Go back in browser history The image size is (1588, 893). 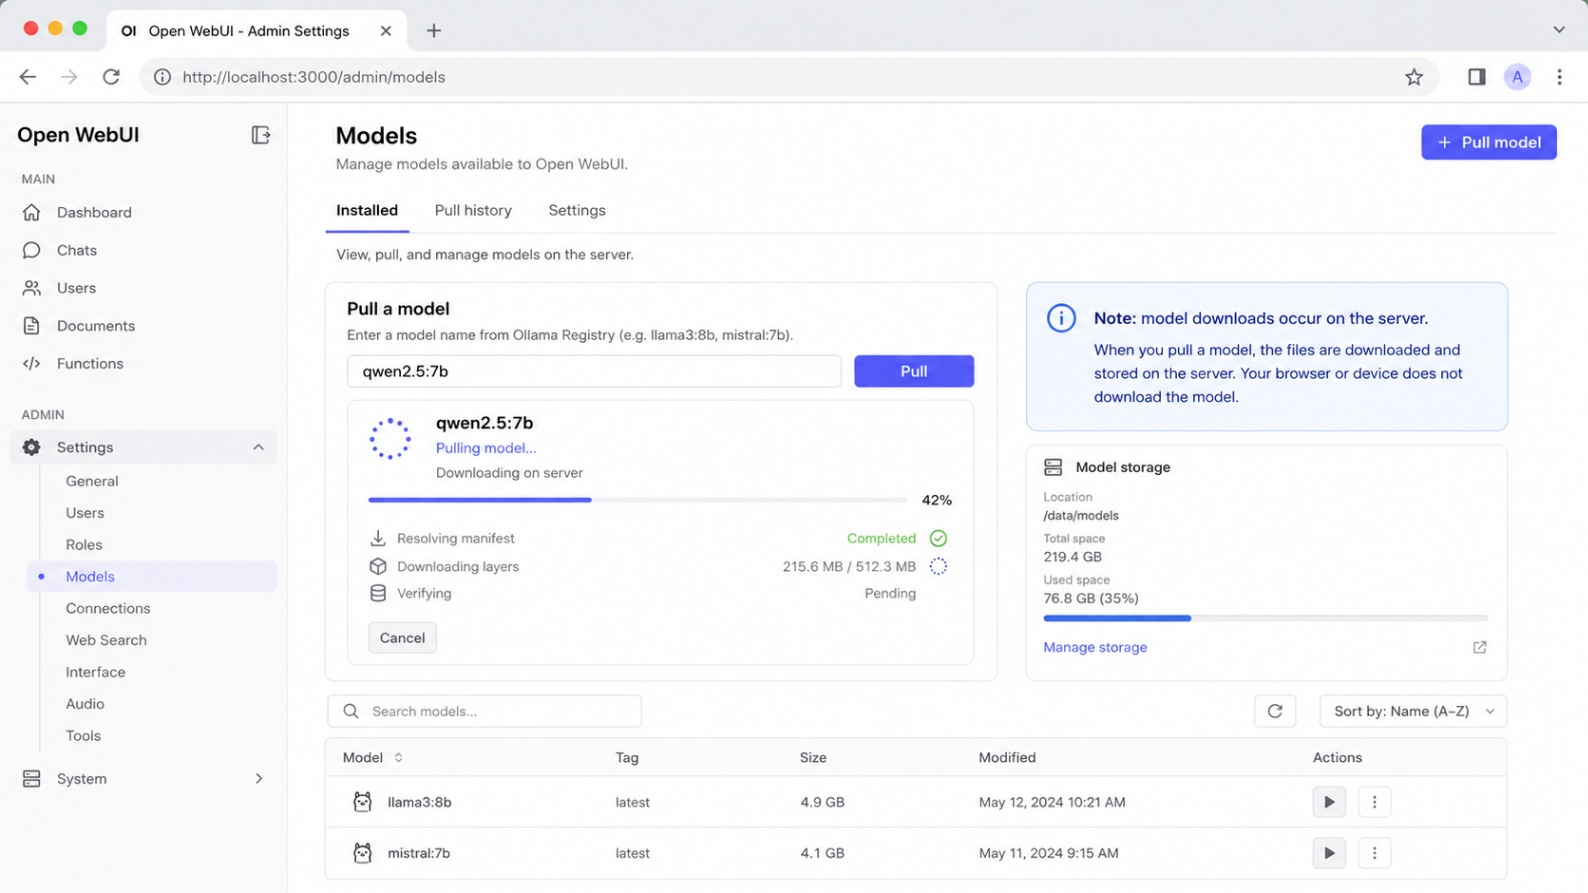(28, 77)
